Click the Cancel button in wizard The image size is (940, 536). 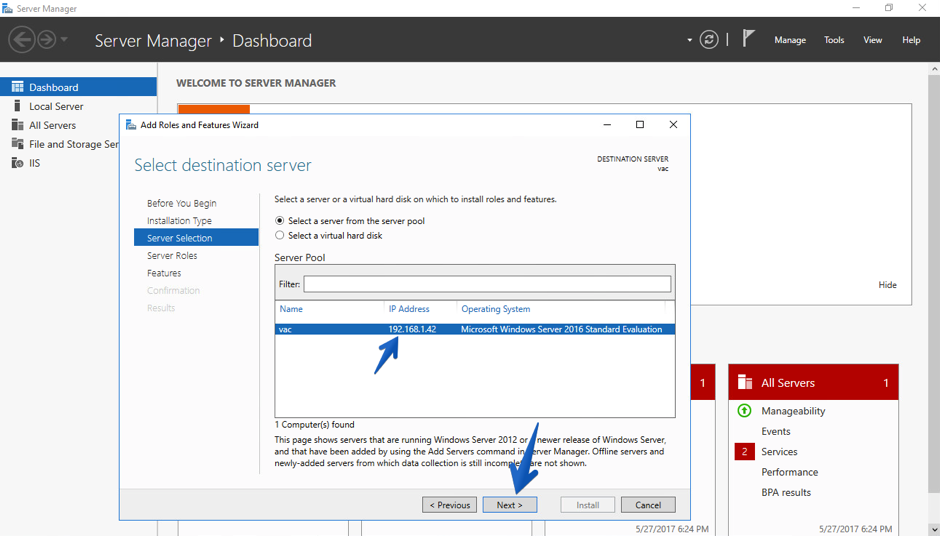[648, 505]
